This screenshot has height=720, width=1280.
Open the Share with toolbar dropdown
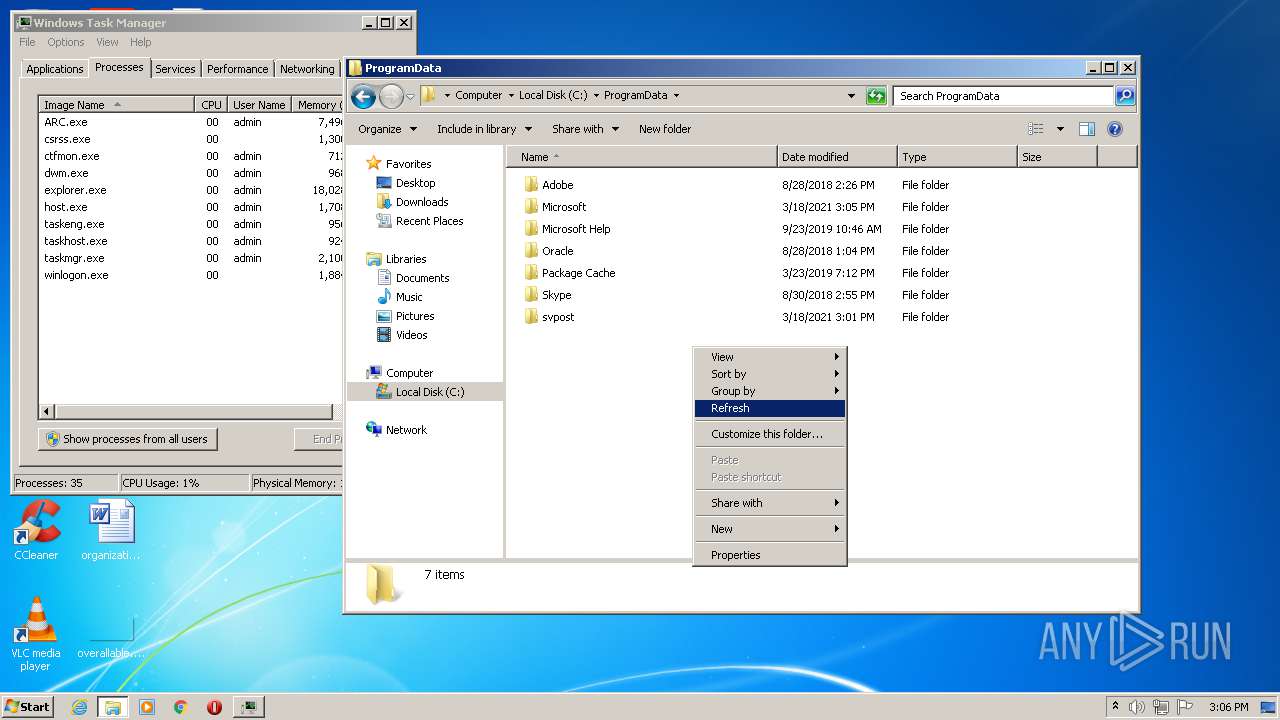pyautogui.click(x=585, y=129)
